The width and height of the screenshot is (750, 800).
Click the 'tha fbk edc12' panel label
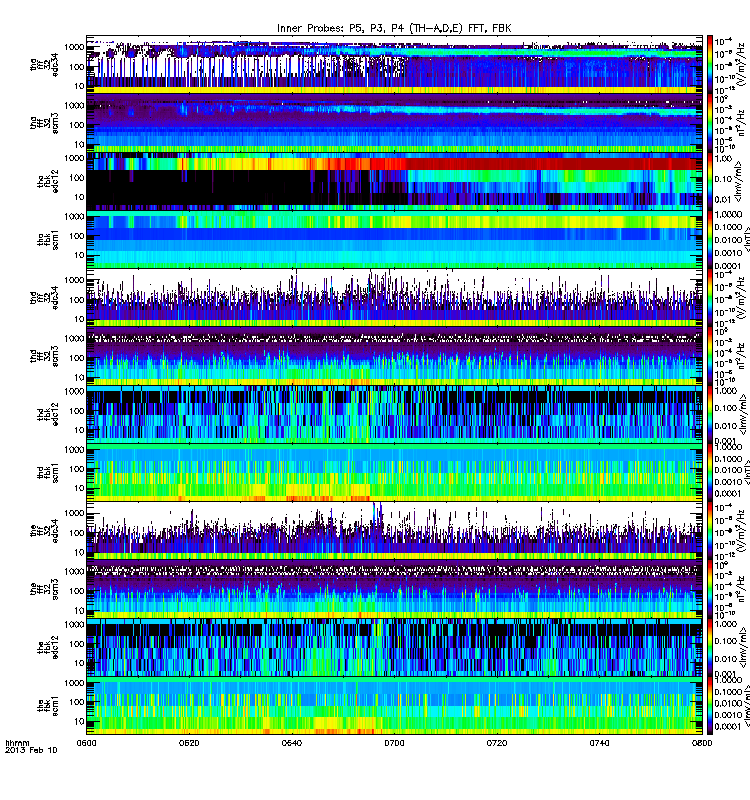coord(48,181)
